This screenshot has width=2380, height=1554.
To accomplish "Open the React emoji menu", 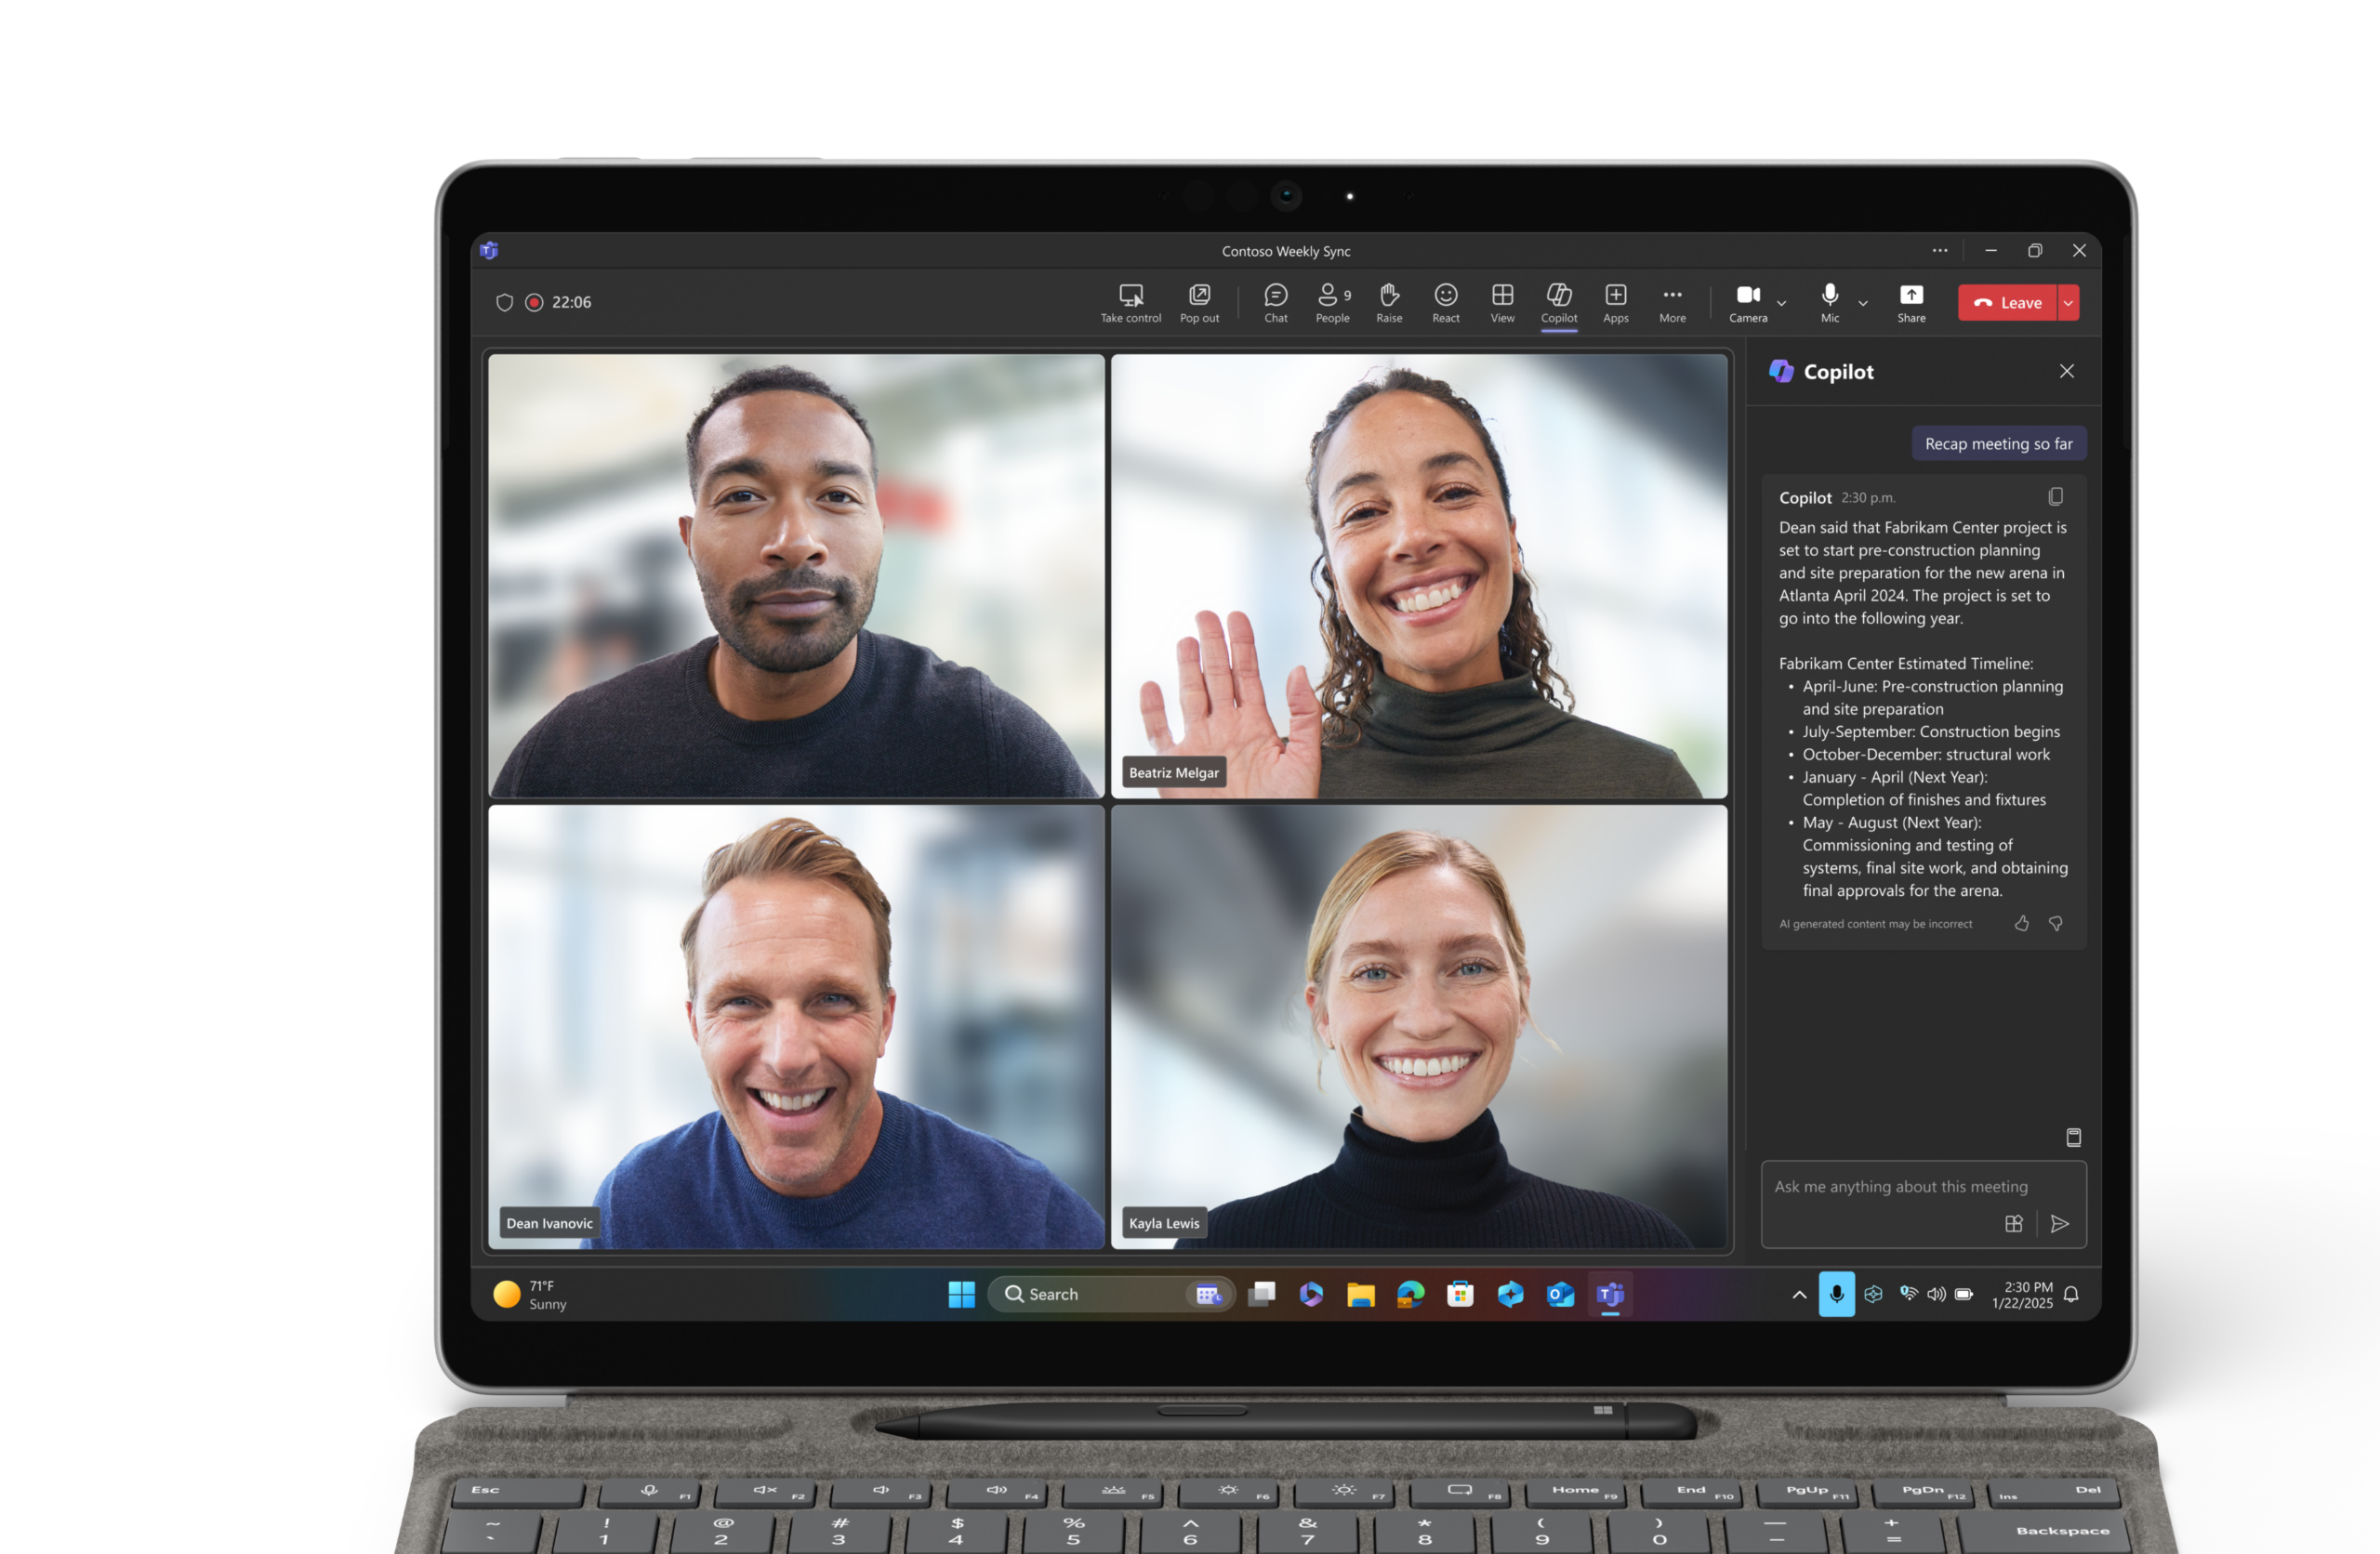I will pyautogui.click(x=1445, y=302).
